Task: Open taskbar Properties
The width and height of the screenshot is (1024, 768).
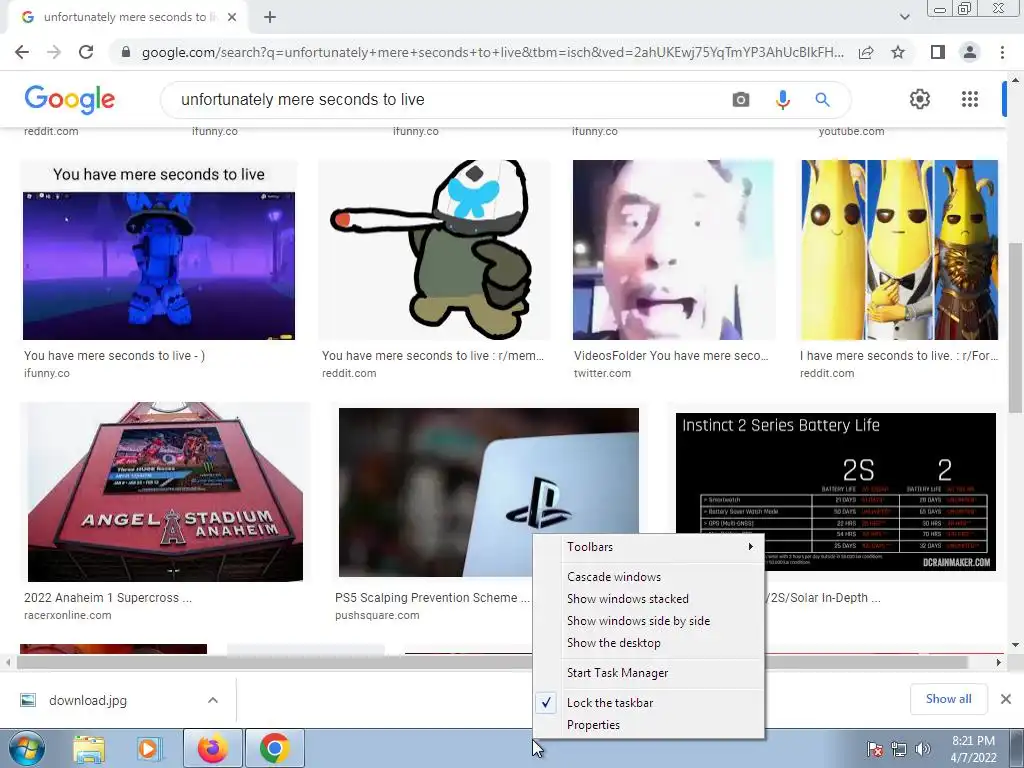Action: point(648,725)
